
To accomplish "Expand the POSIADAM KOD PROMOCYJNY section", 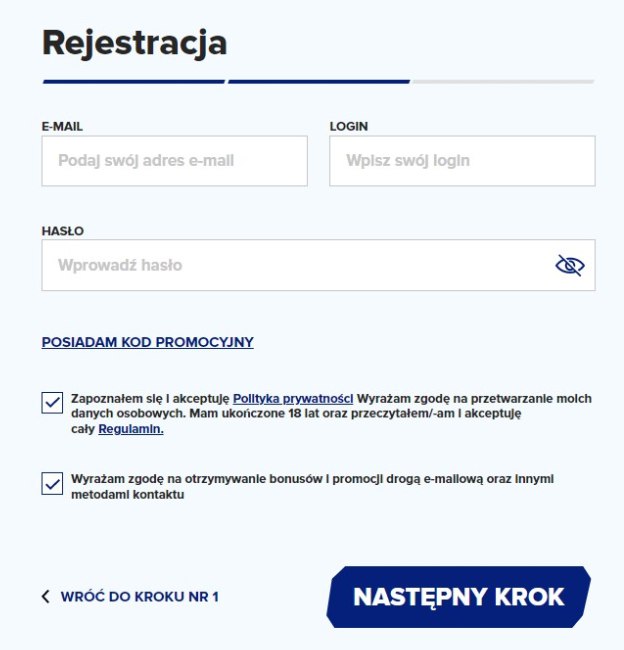I will (x=147, y=342).
